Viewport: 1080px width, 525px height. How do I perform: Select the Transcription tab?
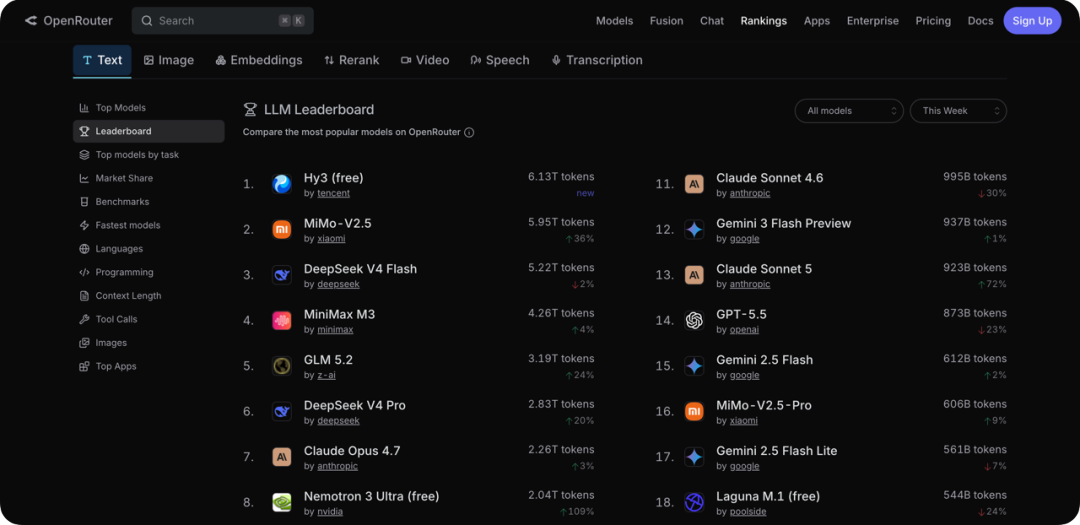click(596, 60)
